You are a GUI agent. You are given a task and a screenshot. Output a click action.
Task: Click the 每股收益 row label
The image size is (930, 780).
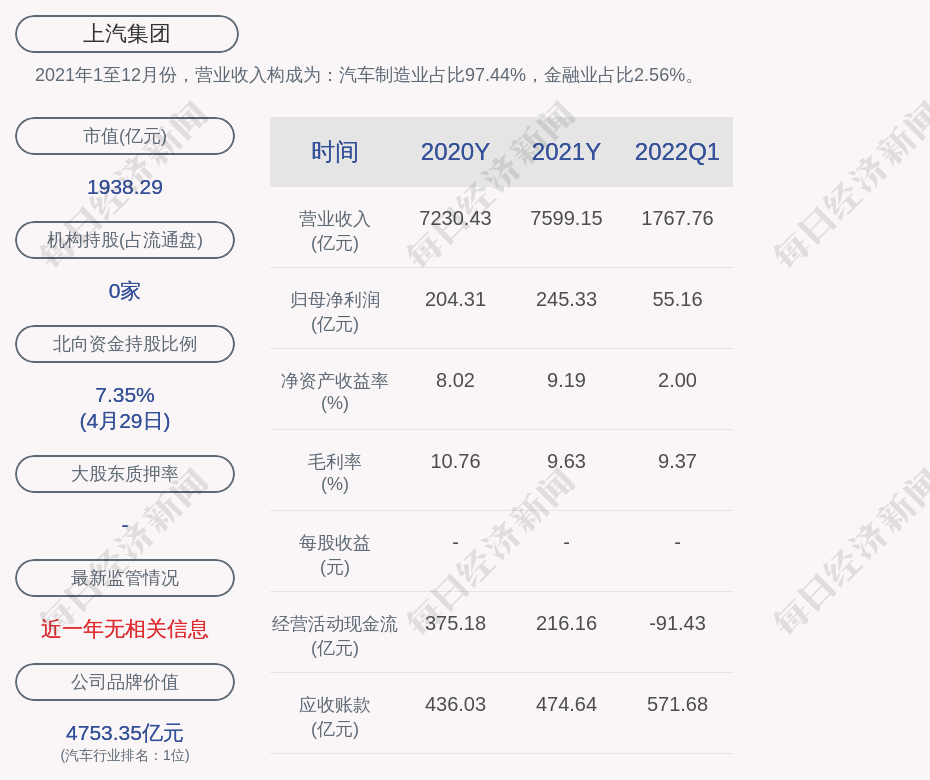pos(335,555)
